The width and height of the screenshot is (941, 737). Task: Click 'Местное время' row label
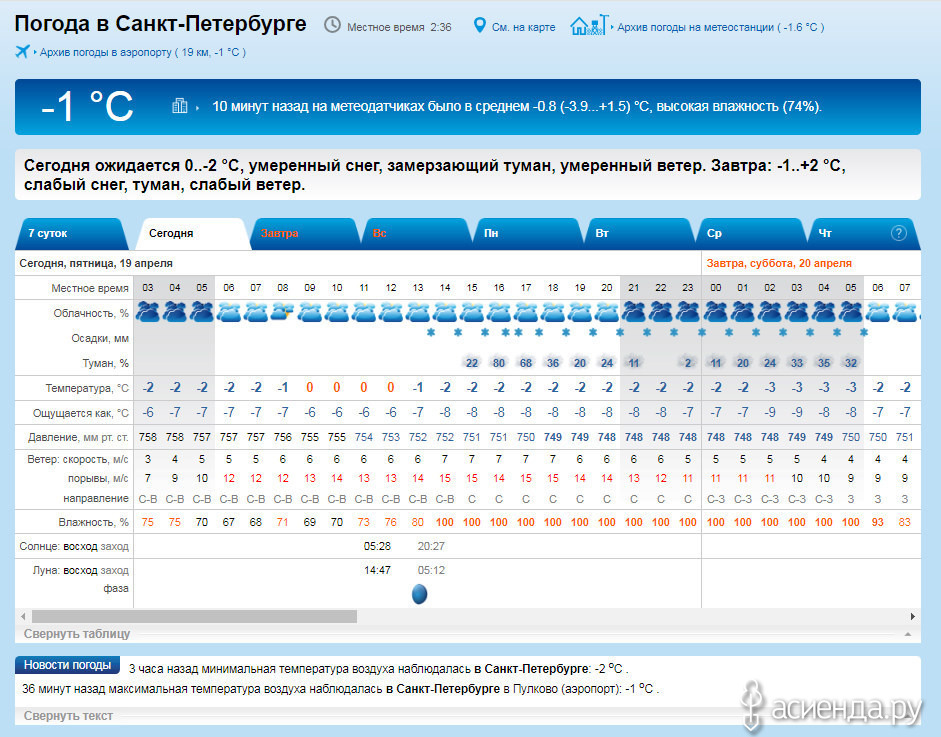tap(90, 288)
